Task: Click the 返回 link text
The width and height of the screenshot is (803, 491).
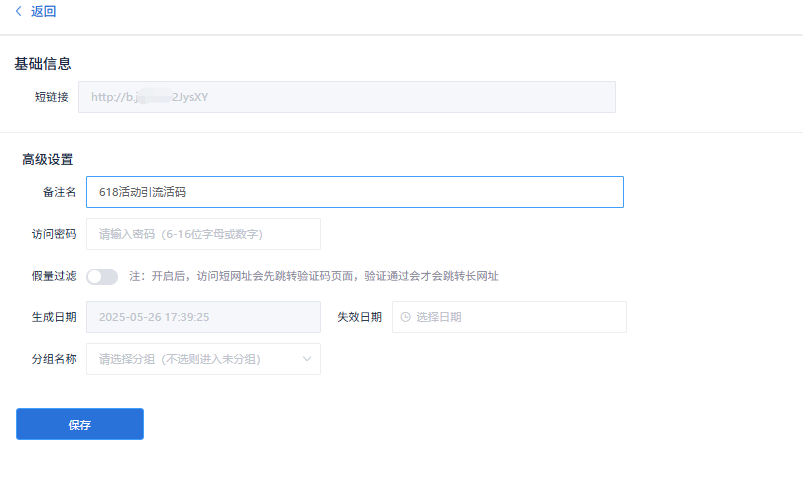Action: point(44,11)
